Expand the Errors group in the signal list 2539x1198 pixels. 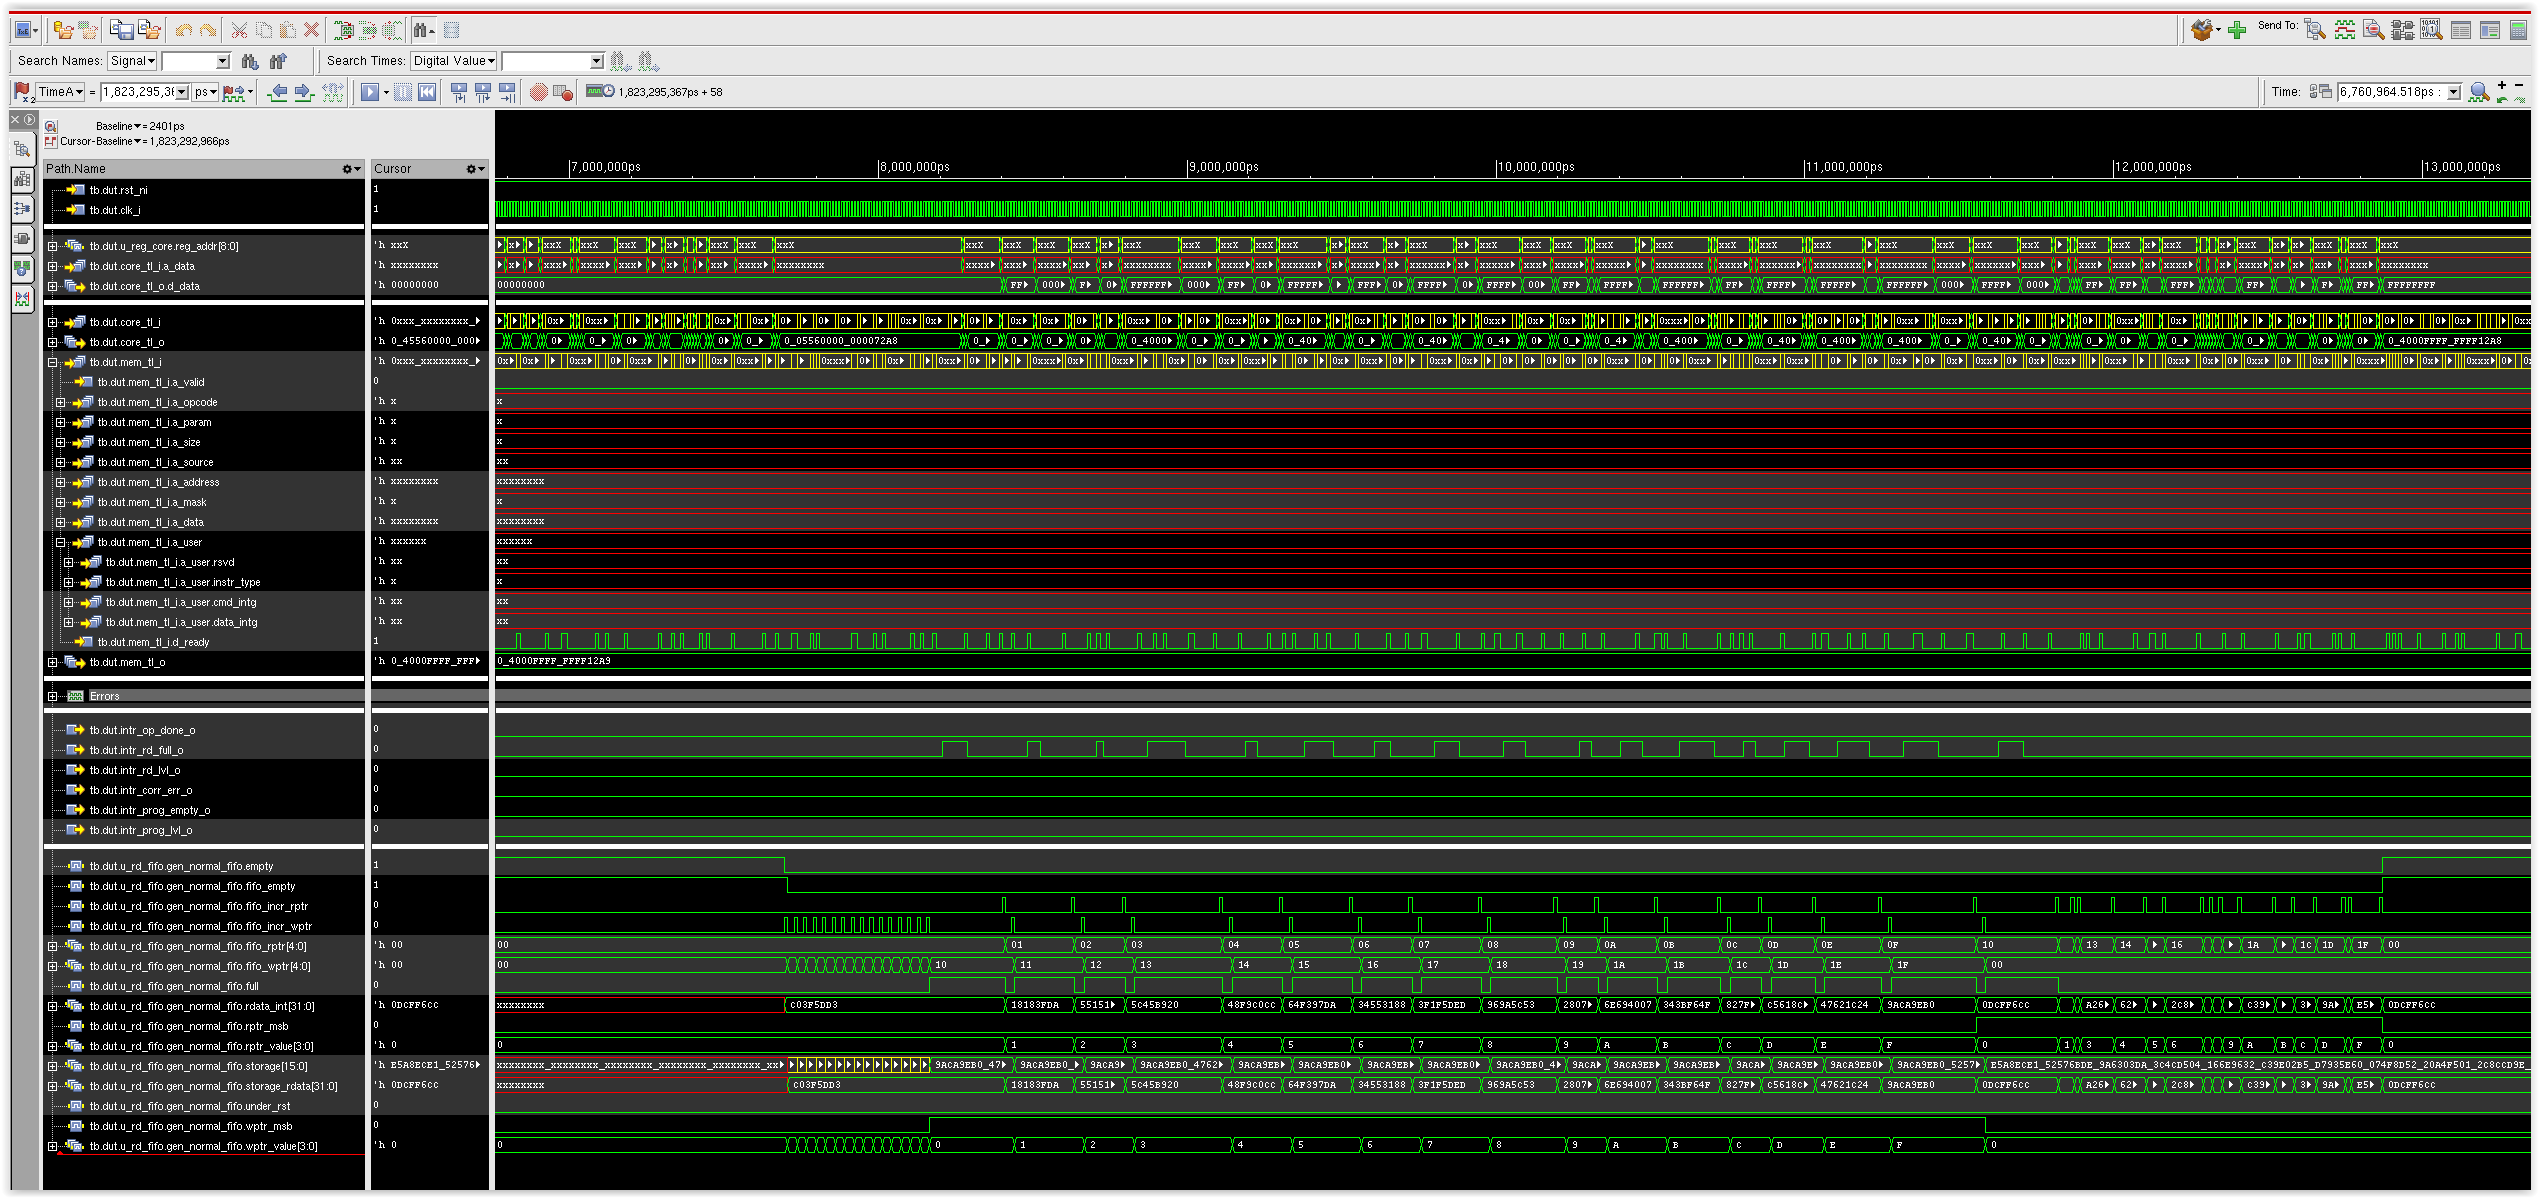click(52, 695)
